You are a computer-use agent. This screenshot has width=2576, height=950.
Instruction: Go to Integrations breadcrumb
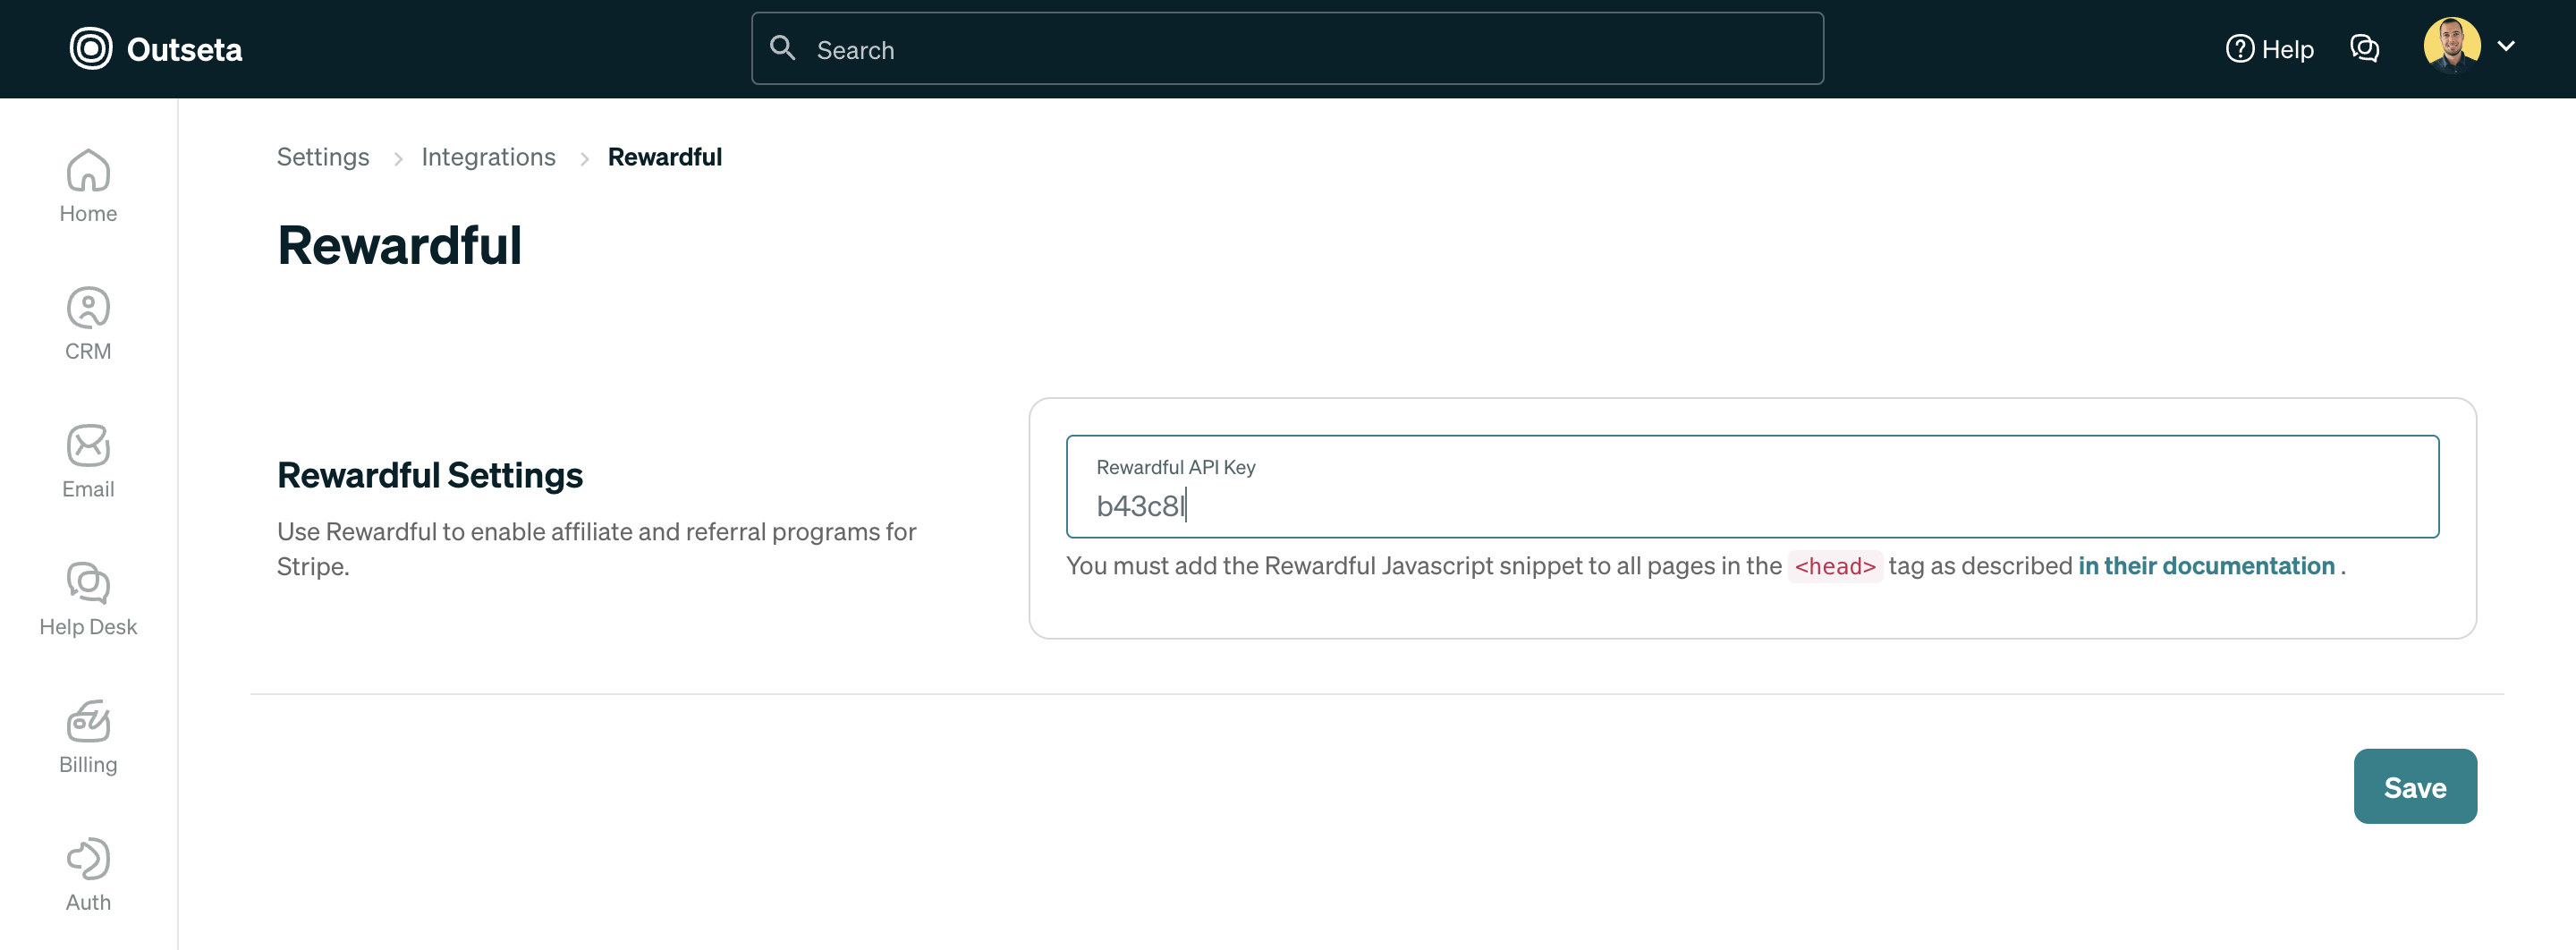pos(488,157)
